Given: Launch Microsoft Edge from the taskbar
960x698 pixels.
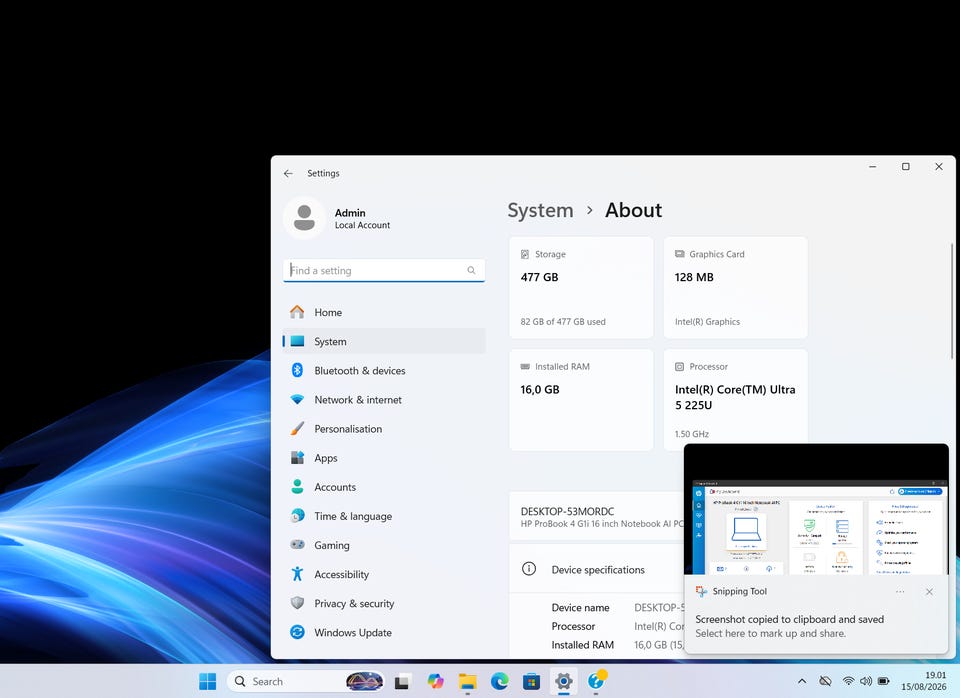Looking at the screenshot, I should coord(500,681).
